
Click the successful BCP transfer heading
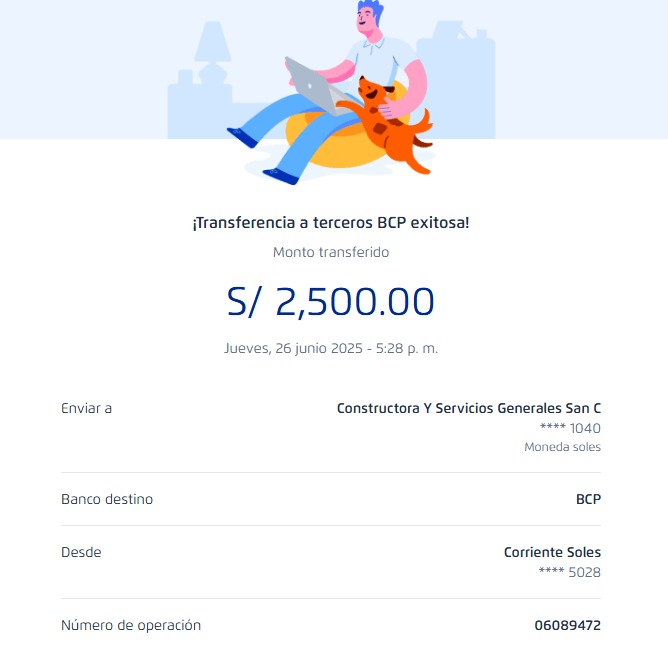(331, 223)
